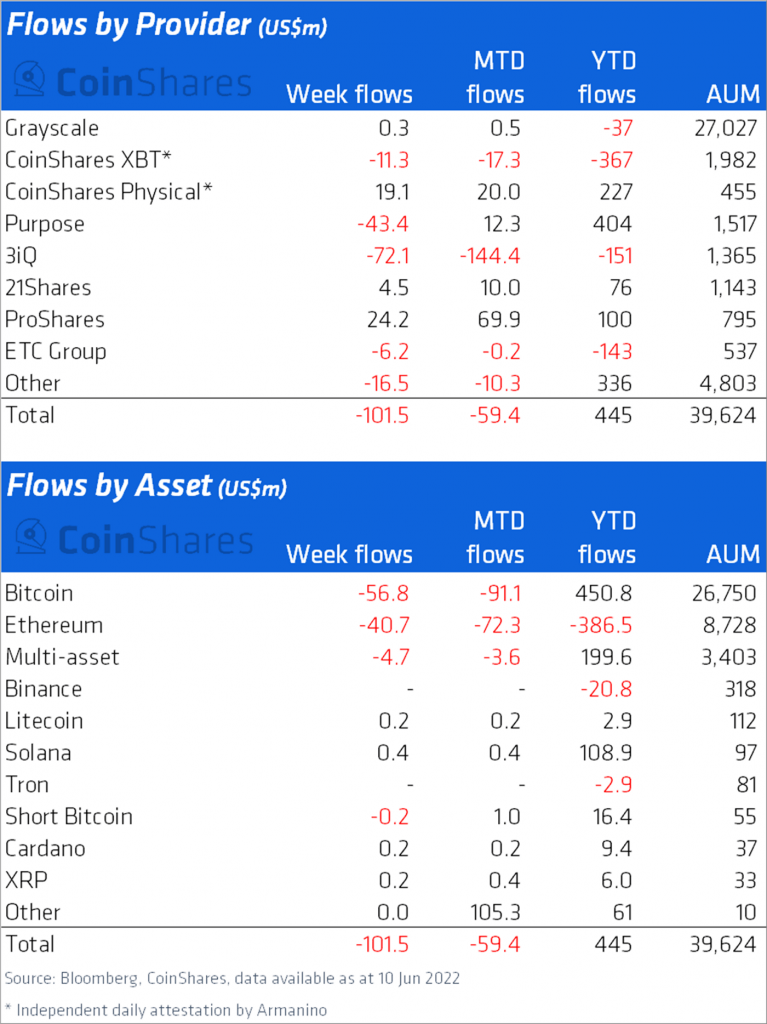
Task: Click the ProShares row label
Action: coord(55,320)
